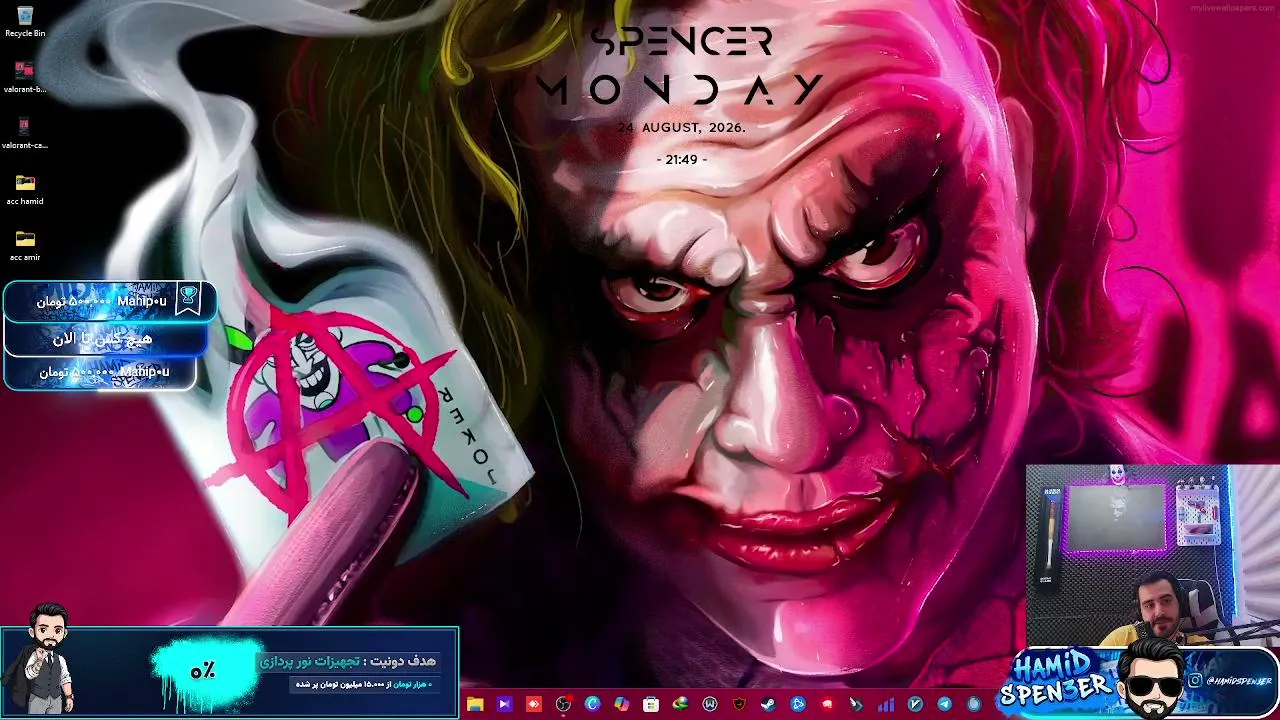The image size is (1280, 720).
Task: Open the blue round icon beside Steam
Action: pyautogui.click(x=798, y=704)
